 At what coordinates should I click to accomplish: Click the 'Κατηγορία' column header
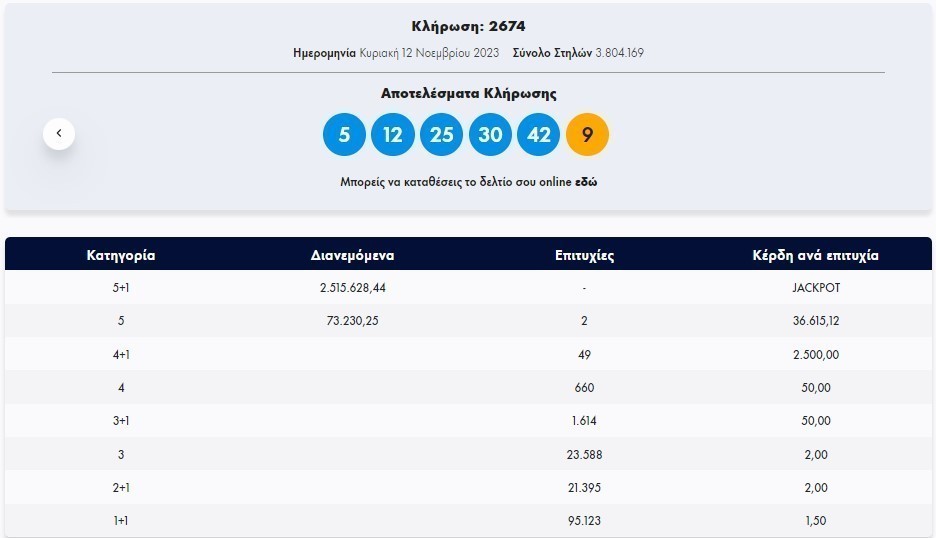[121, 255]
